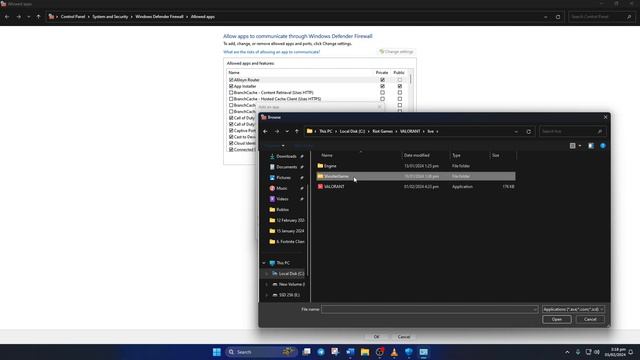Open the Windows Start menu
The width and height of the screenshot is (640, 360).
pos(217,352)
